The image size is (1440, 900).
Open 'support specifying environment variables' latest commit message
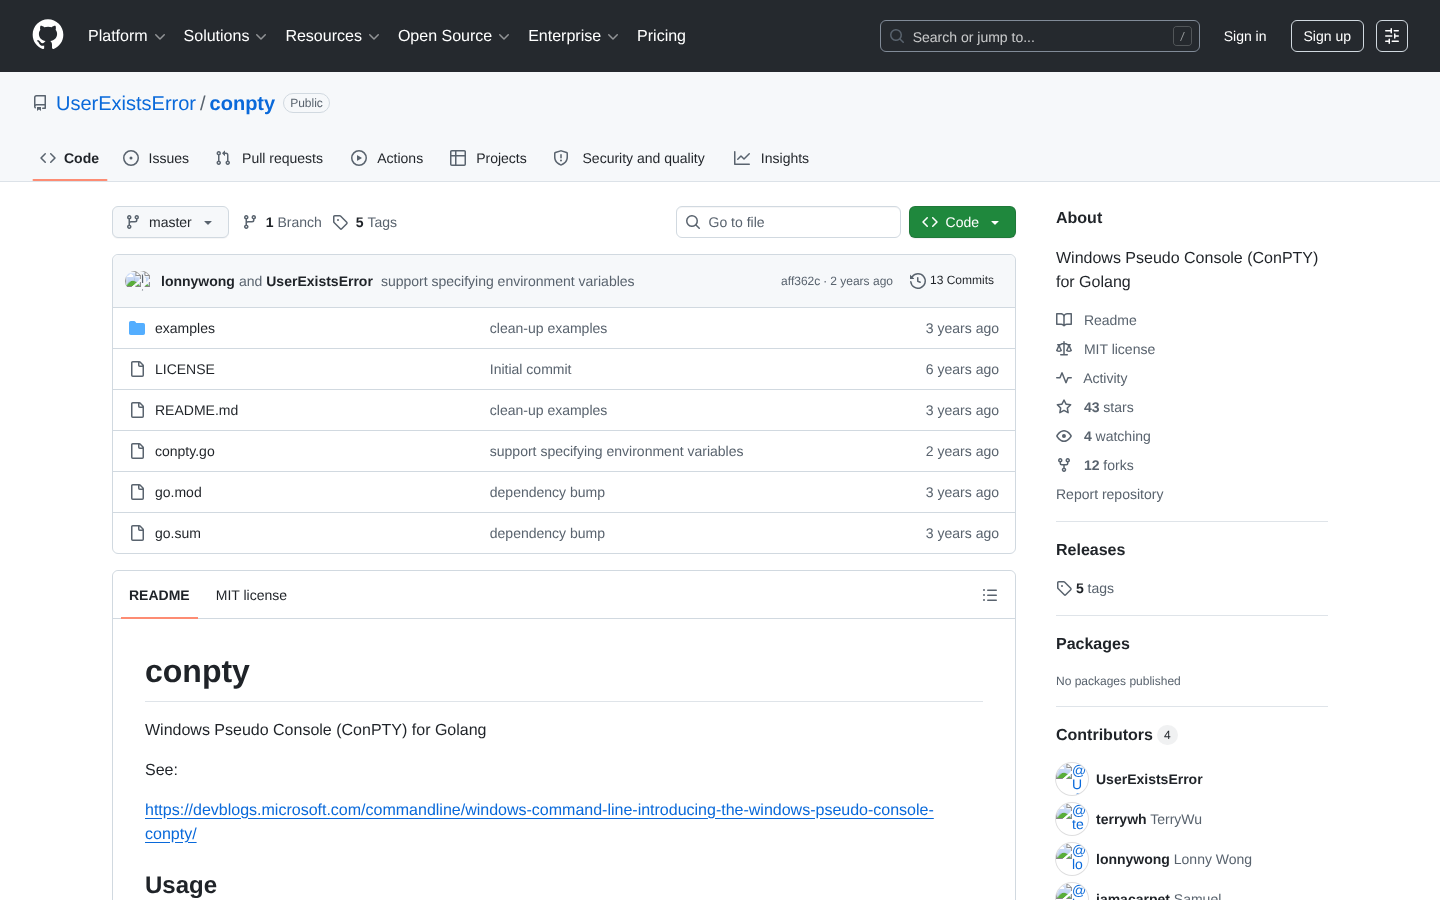(508, 281)
